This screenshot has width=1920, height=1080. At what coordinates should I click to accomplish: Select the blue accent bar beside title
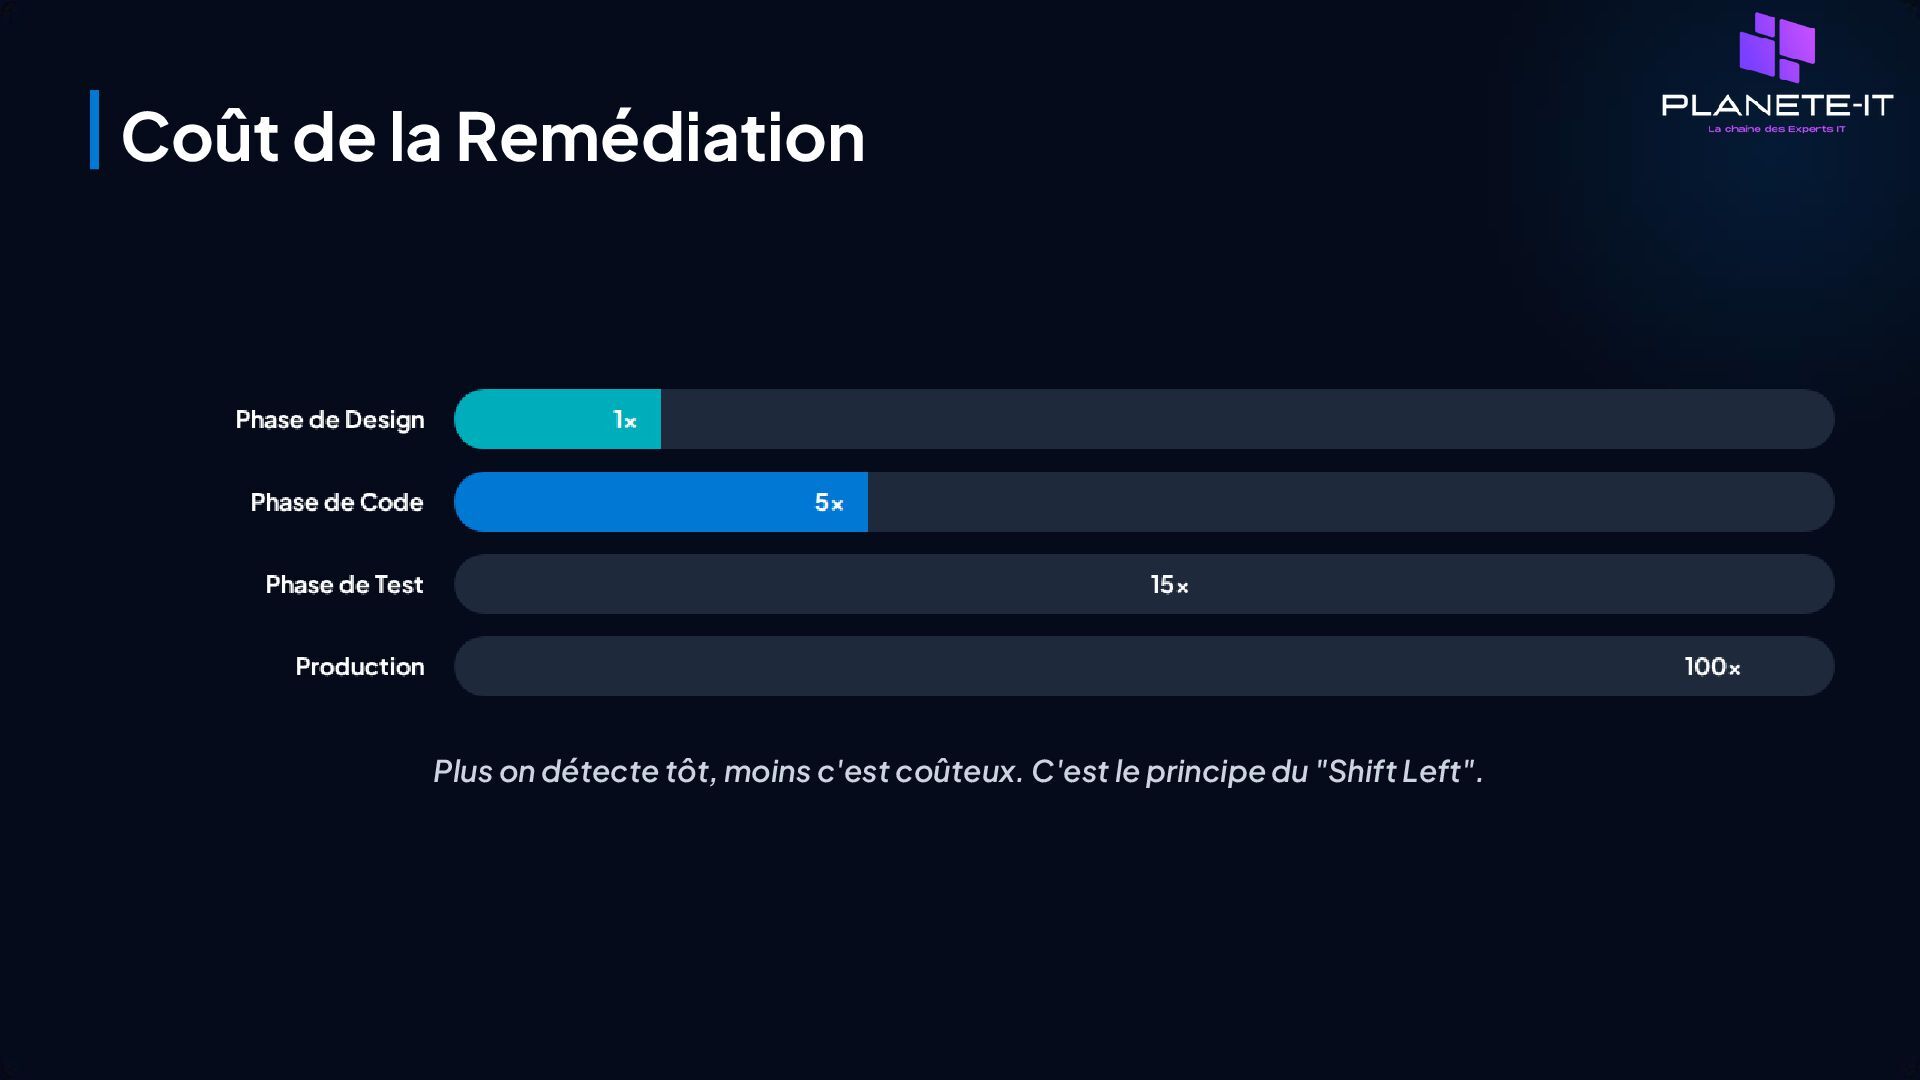click(x=94, y=130)
